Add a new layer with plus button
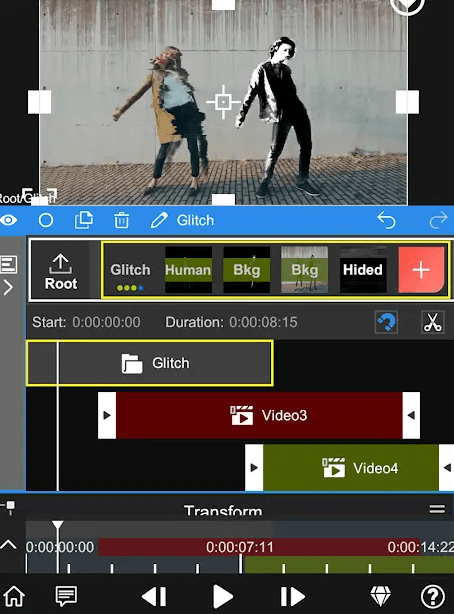The width and height of the screenshot is (454, 614). (x=421, y=270)
